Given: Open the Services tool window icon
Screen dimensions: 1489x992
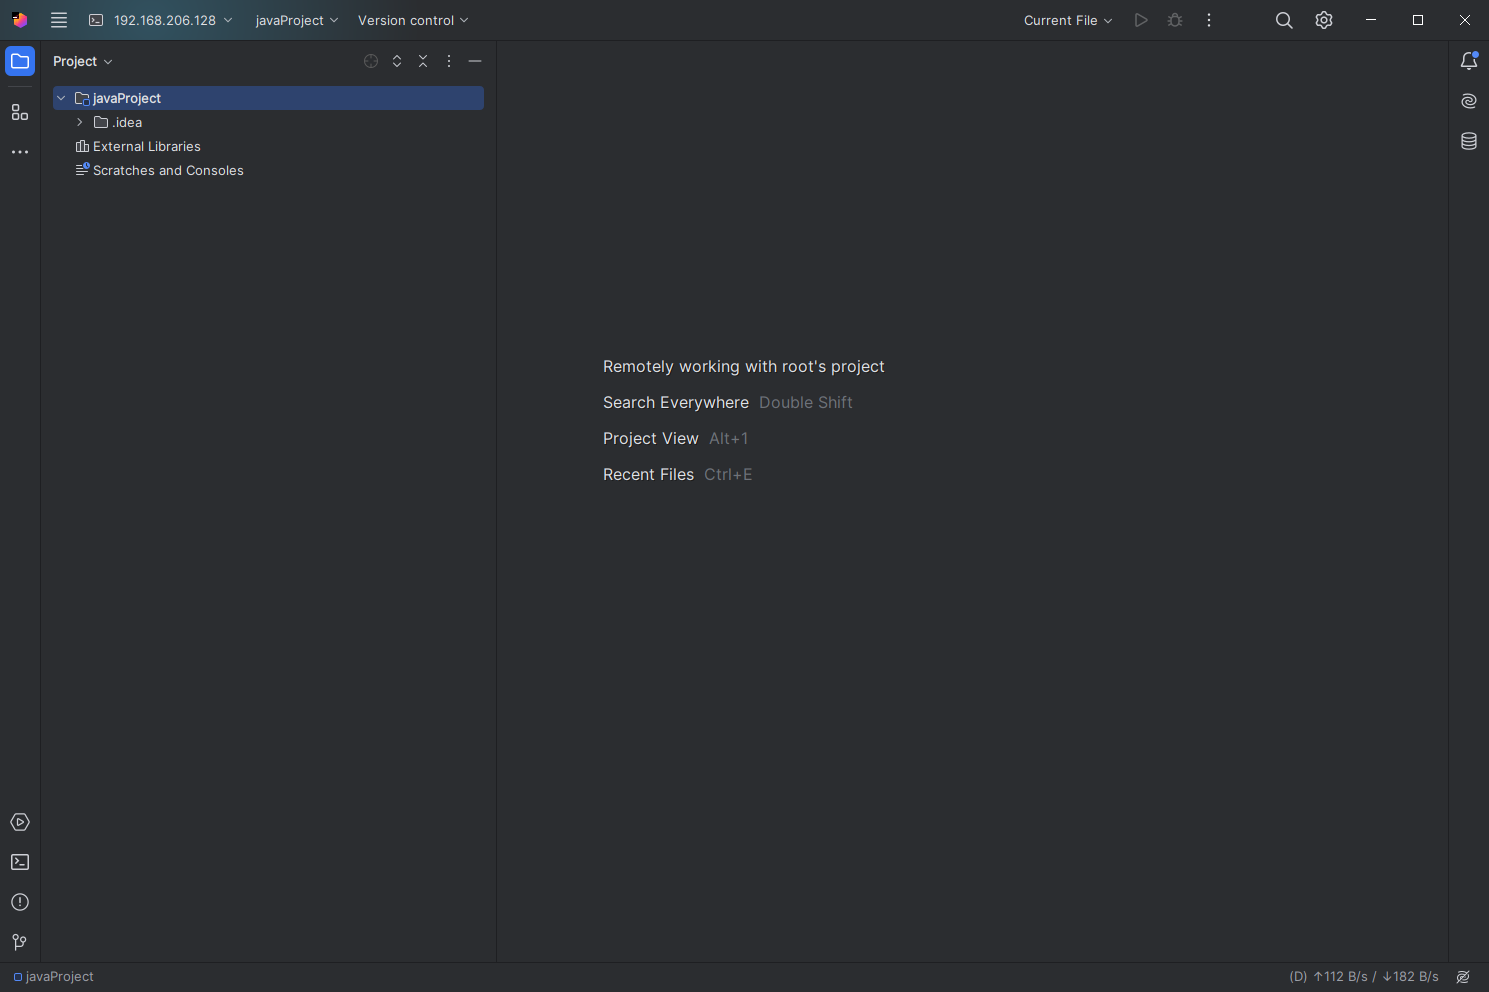Looking at the screenshot, I should point(20,821).
